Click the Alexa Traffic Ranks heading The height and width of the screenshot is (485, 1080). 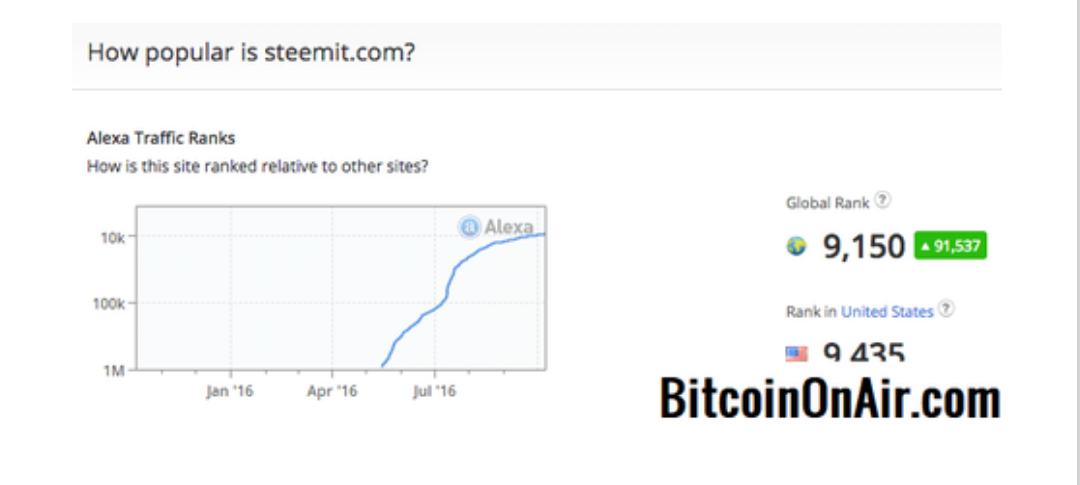(x=161, y=138)
